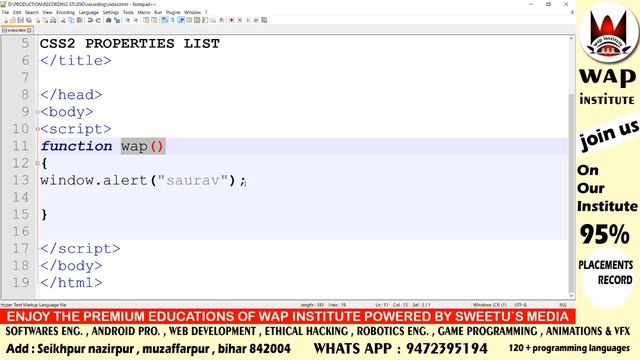Open the Run menu

(158, 12)
